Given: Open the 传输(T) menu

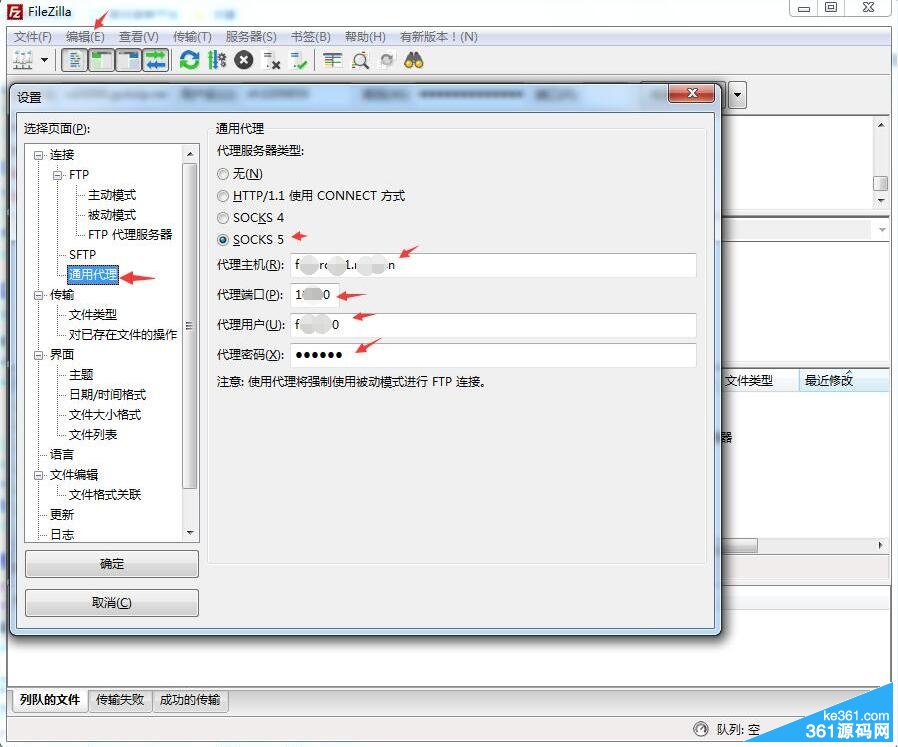Looking at the screenshot, I should tap(192, 37).
